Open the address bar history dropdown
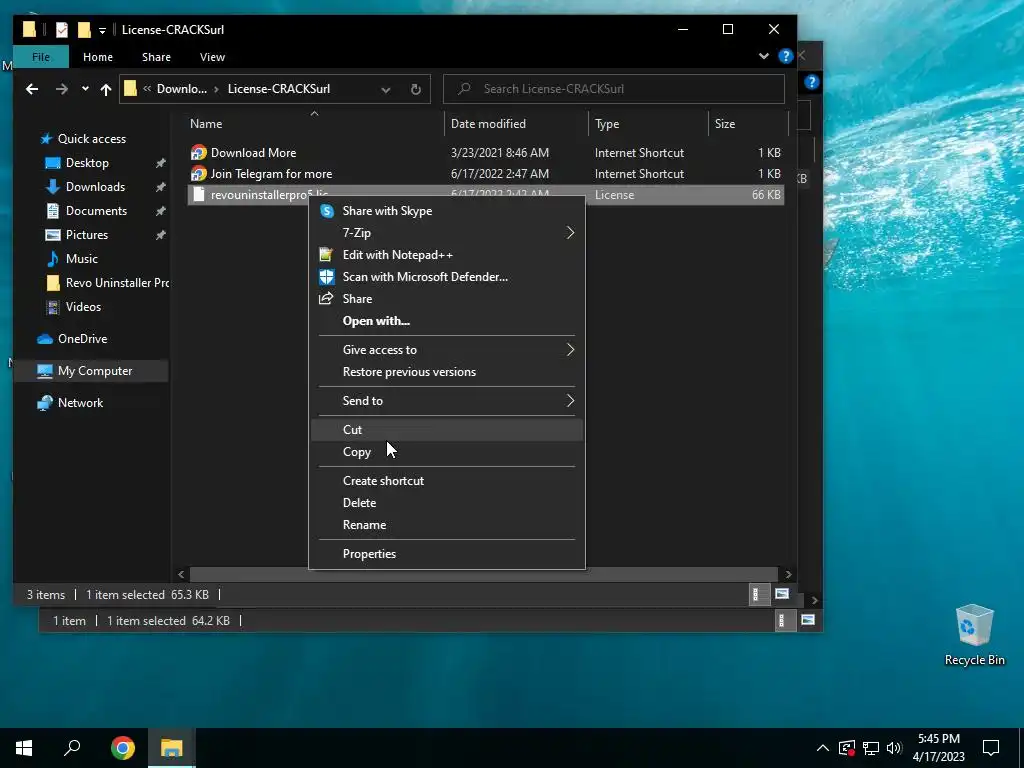 click(x=386, y=89)
